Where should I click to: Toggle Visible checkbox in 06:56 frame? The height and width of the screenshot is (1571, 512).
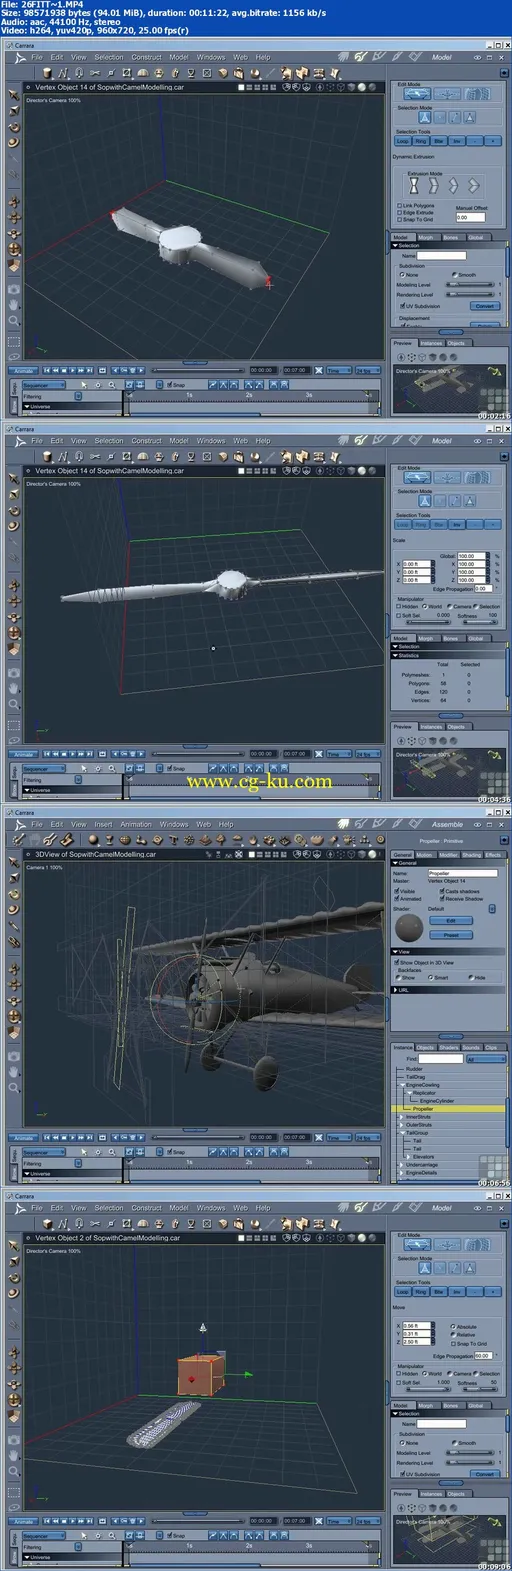398,891
